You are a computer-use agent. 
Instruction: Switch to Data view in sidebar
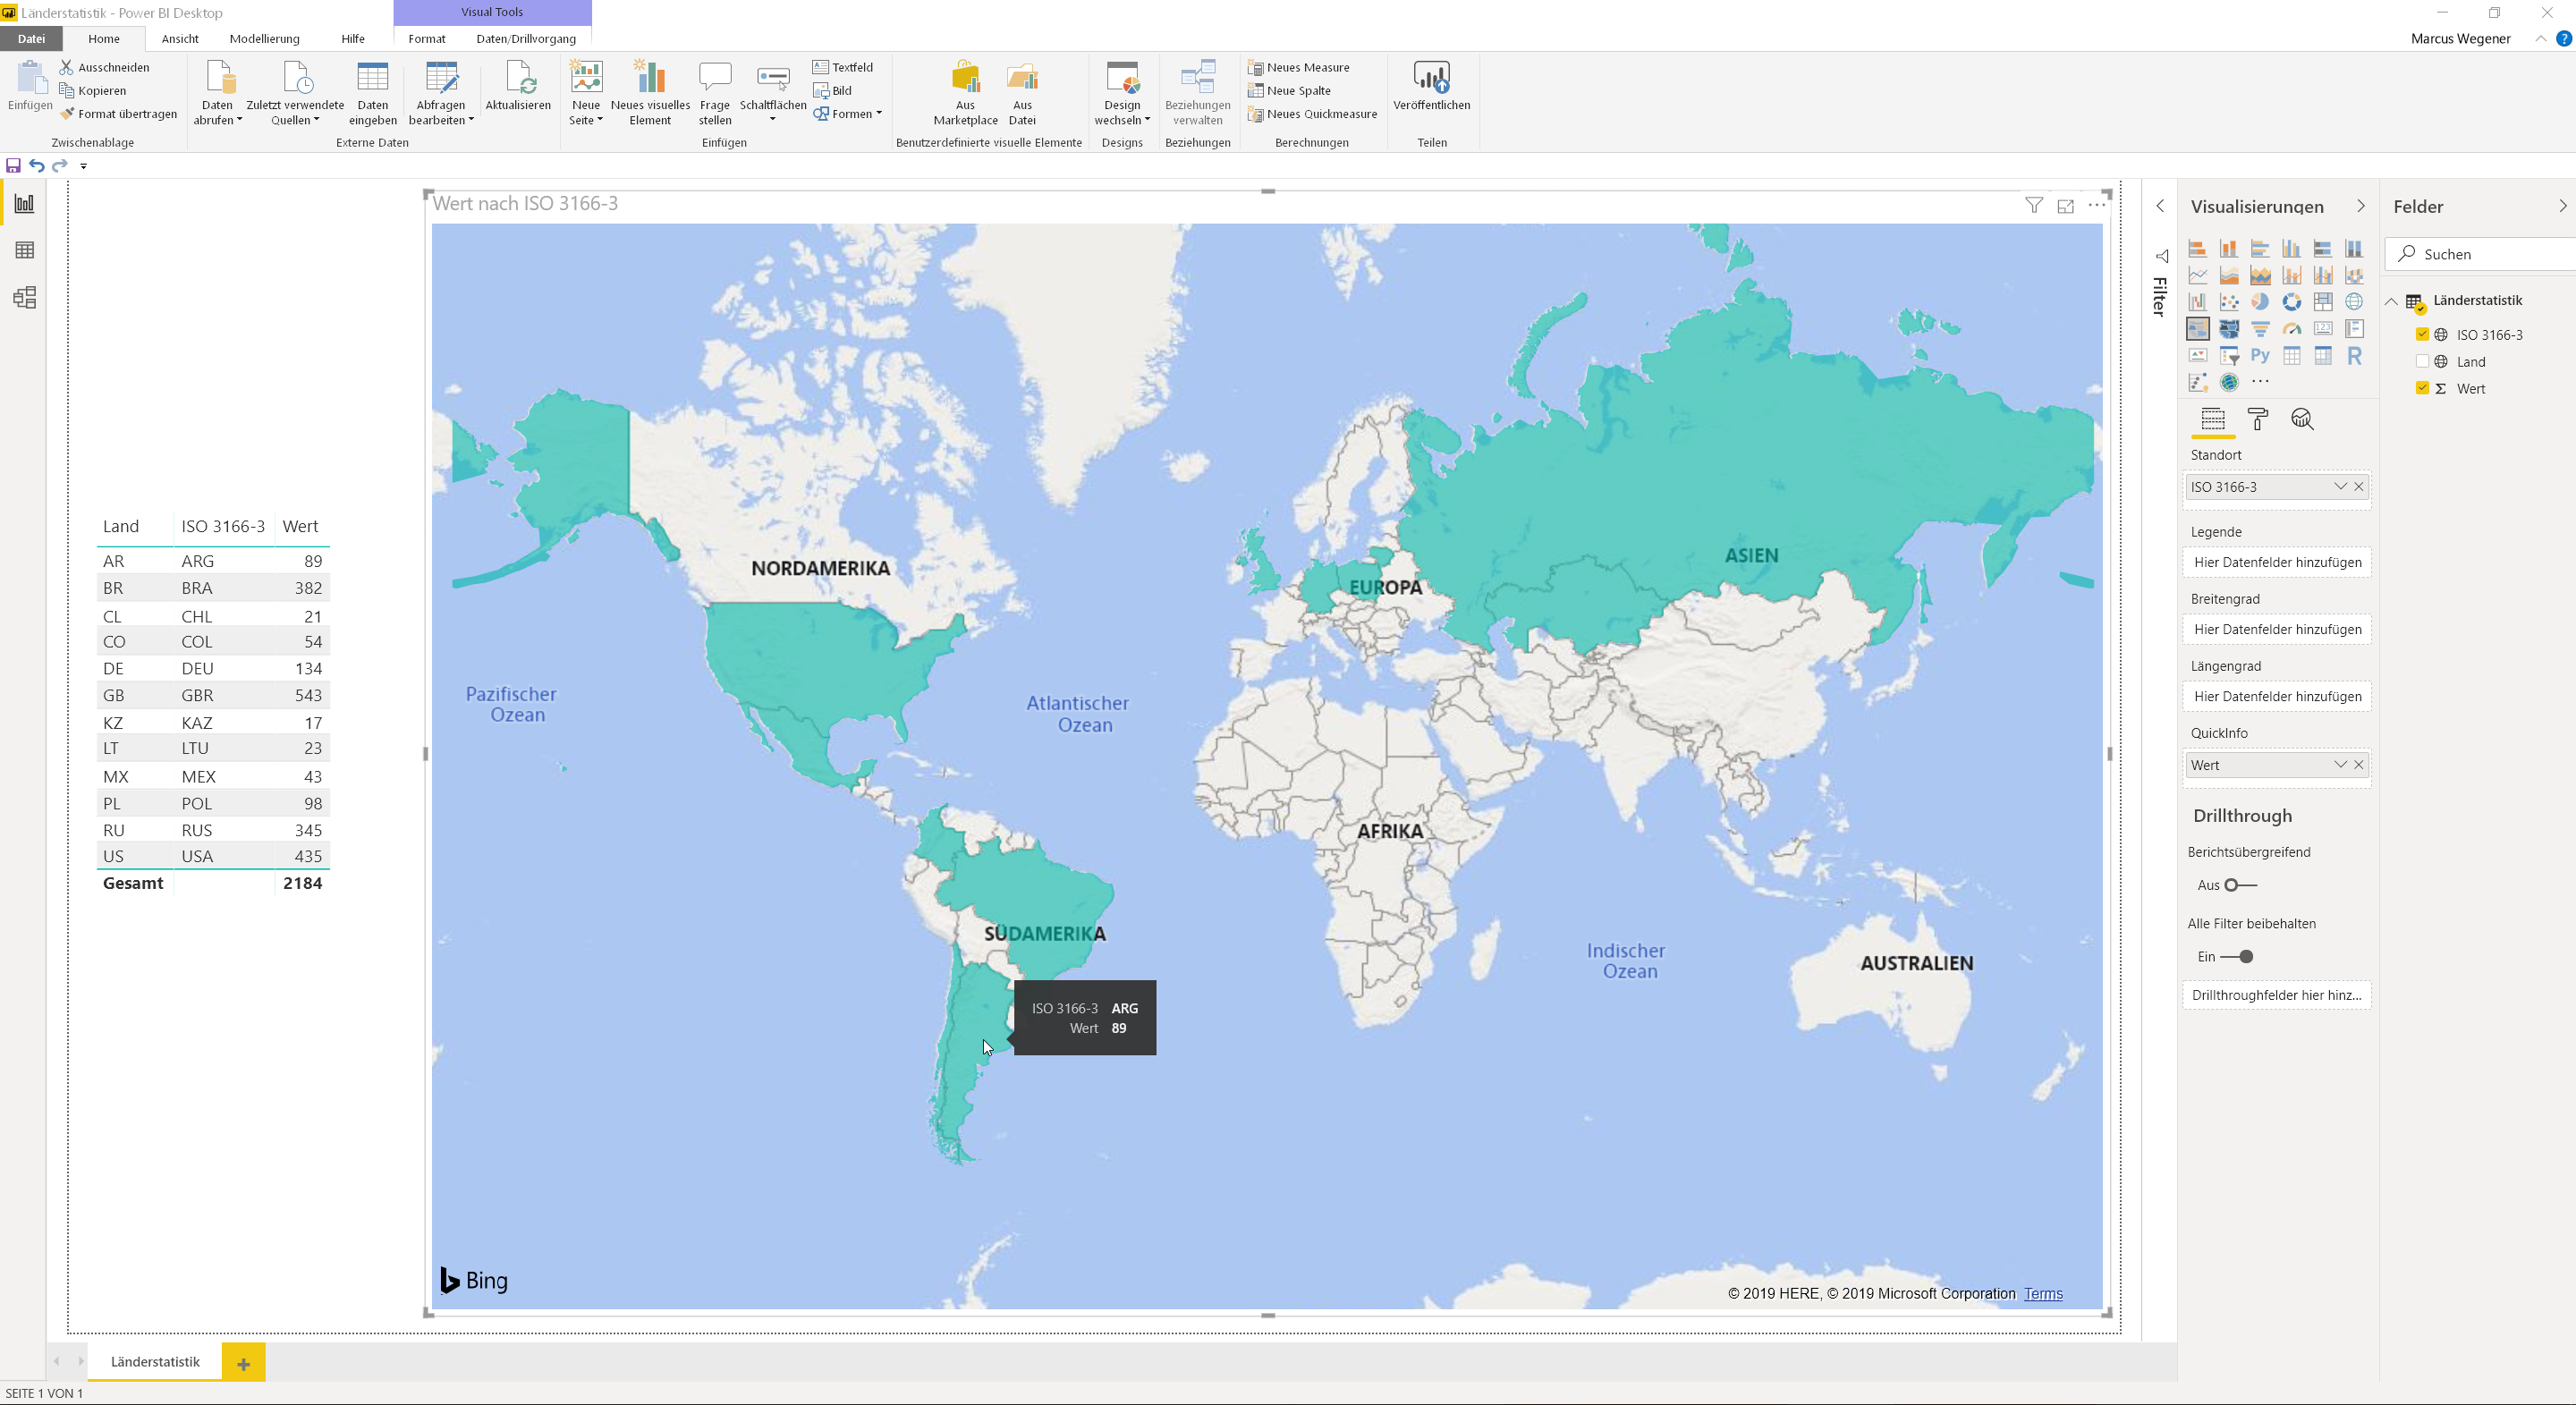click(x=24, y=250)
